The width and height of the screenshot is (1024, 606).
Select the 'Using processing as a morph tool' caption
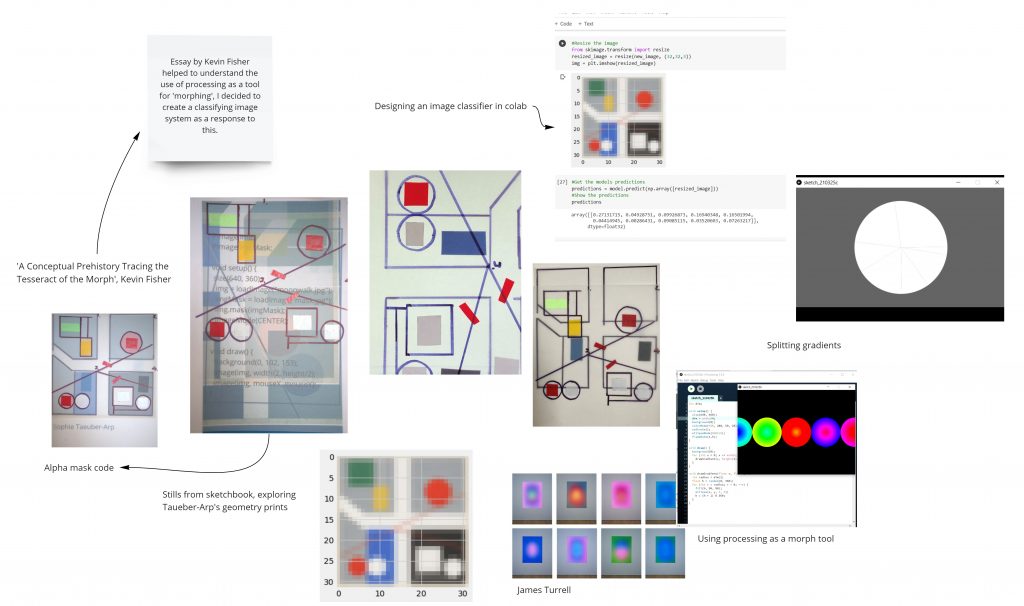(765, 539)
